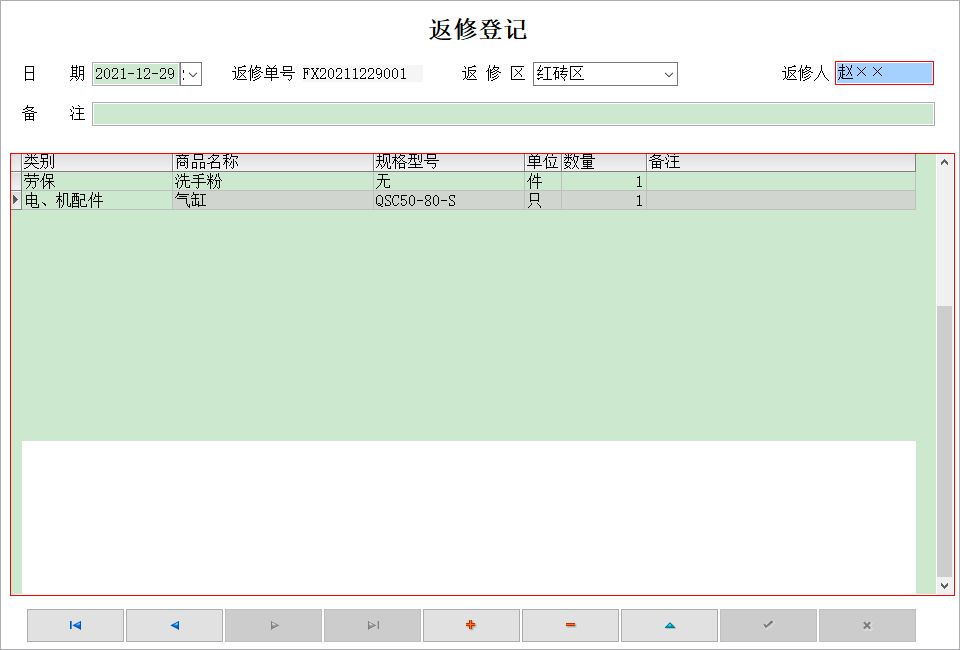Click the 劳保 category cell

(97, 181)
